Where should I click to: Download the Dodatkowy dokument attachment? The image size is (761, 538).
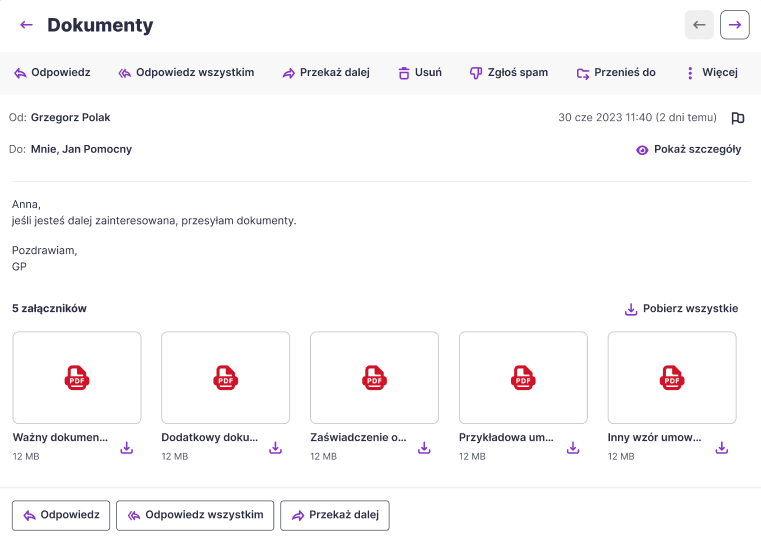coord(276,448)
